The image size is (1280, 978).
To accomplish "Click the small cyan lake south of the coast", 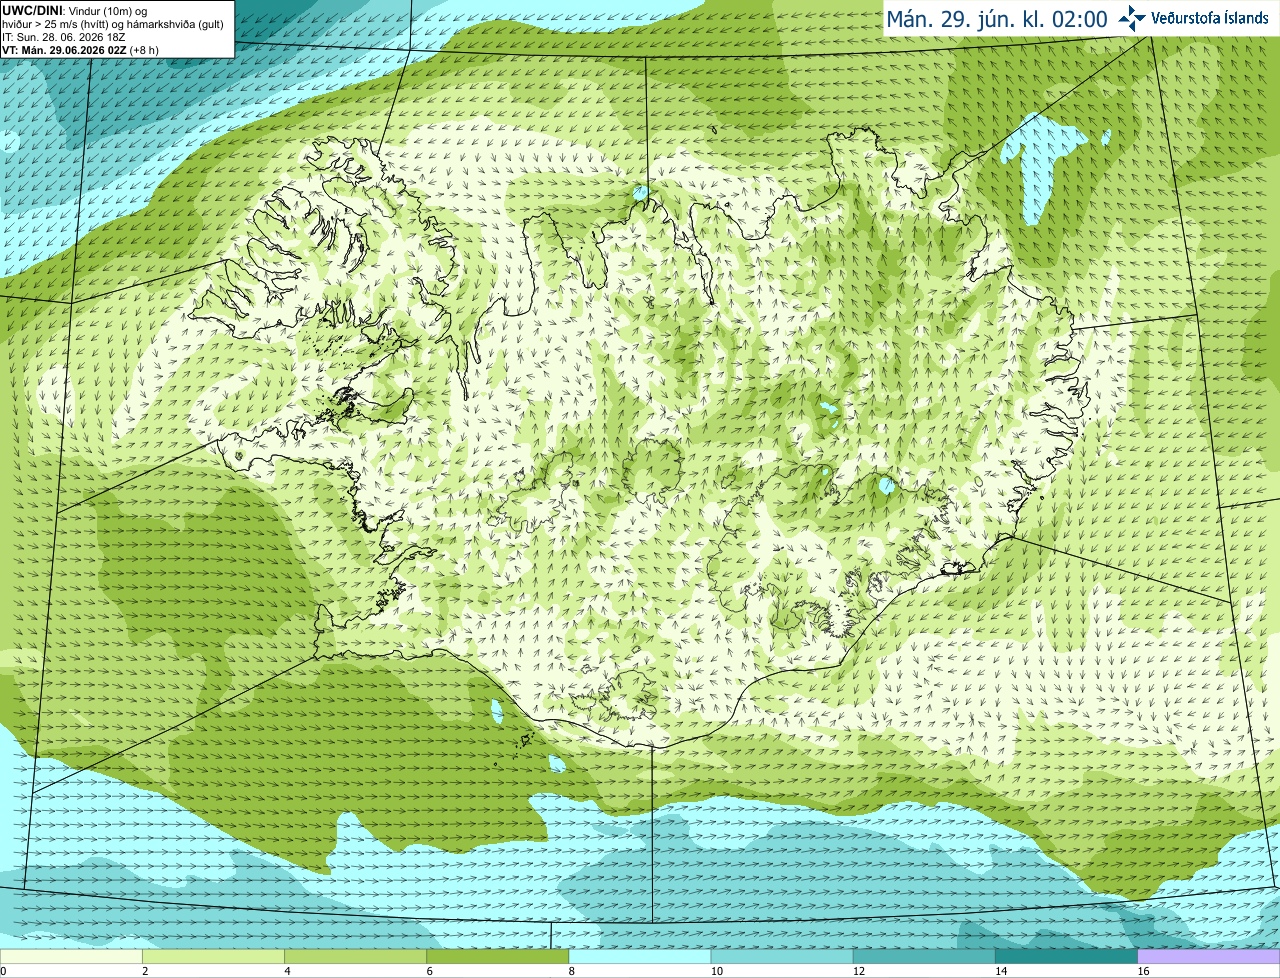I will [497, 711].
